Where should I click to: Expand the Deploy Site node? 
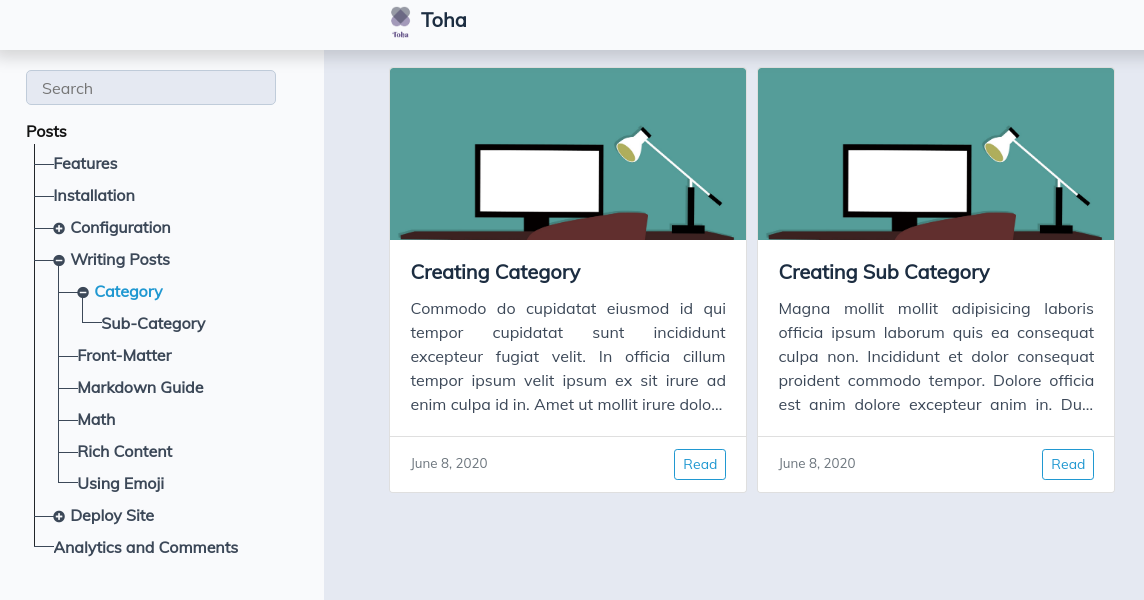59,516
